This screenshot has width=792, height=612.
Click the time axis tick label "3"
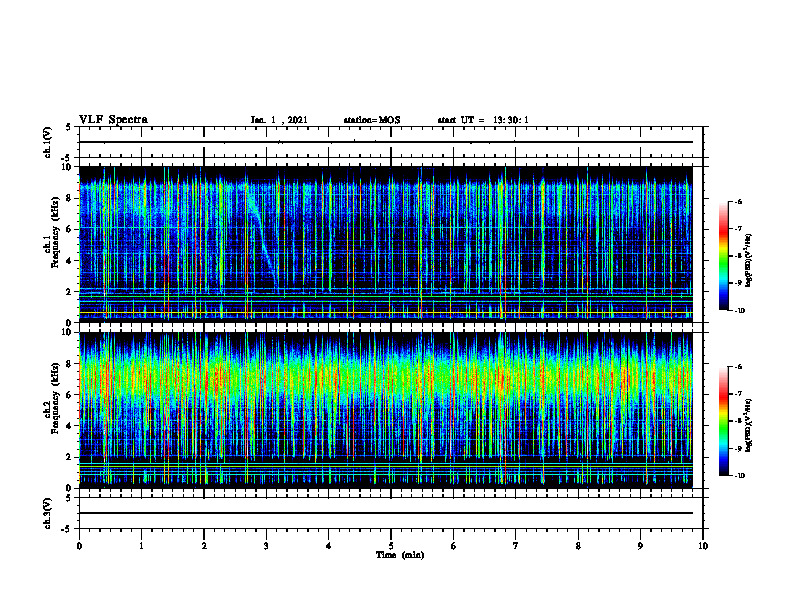[266, 546]
